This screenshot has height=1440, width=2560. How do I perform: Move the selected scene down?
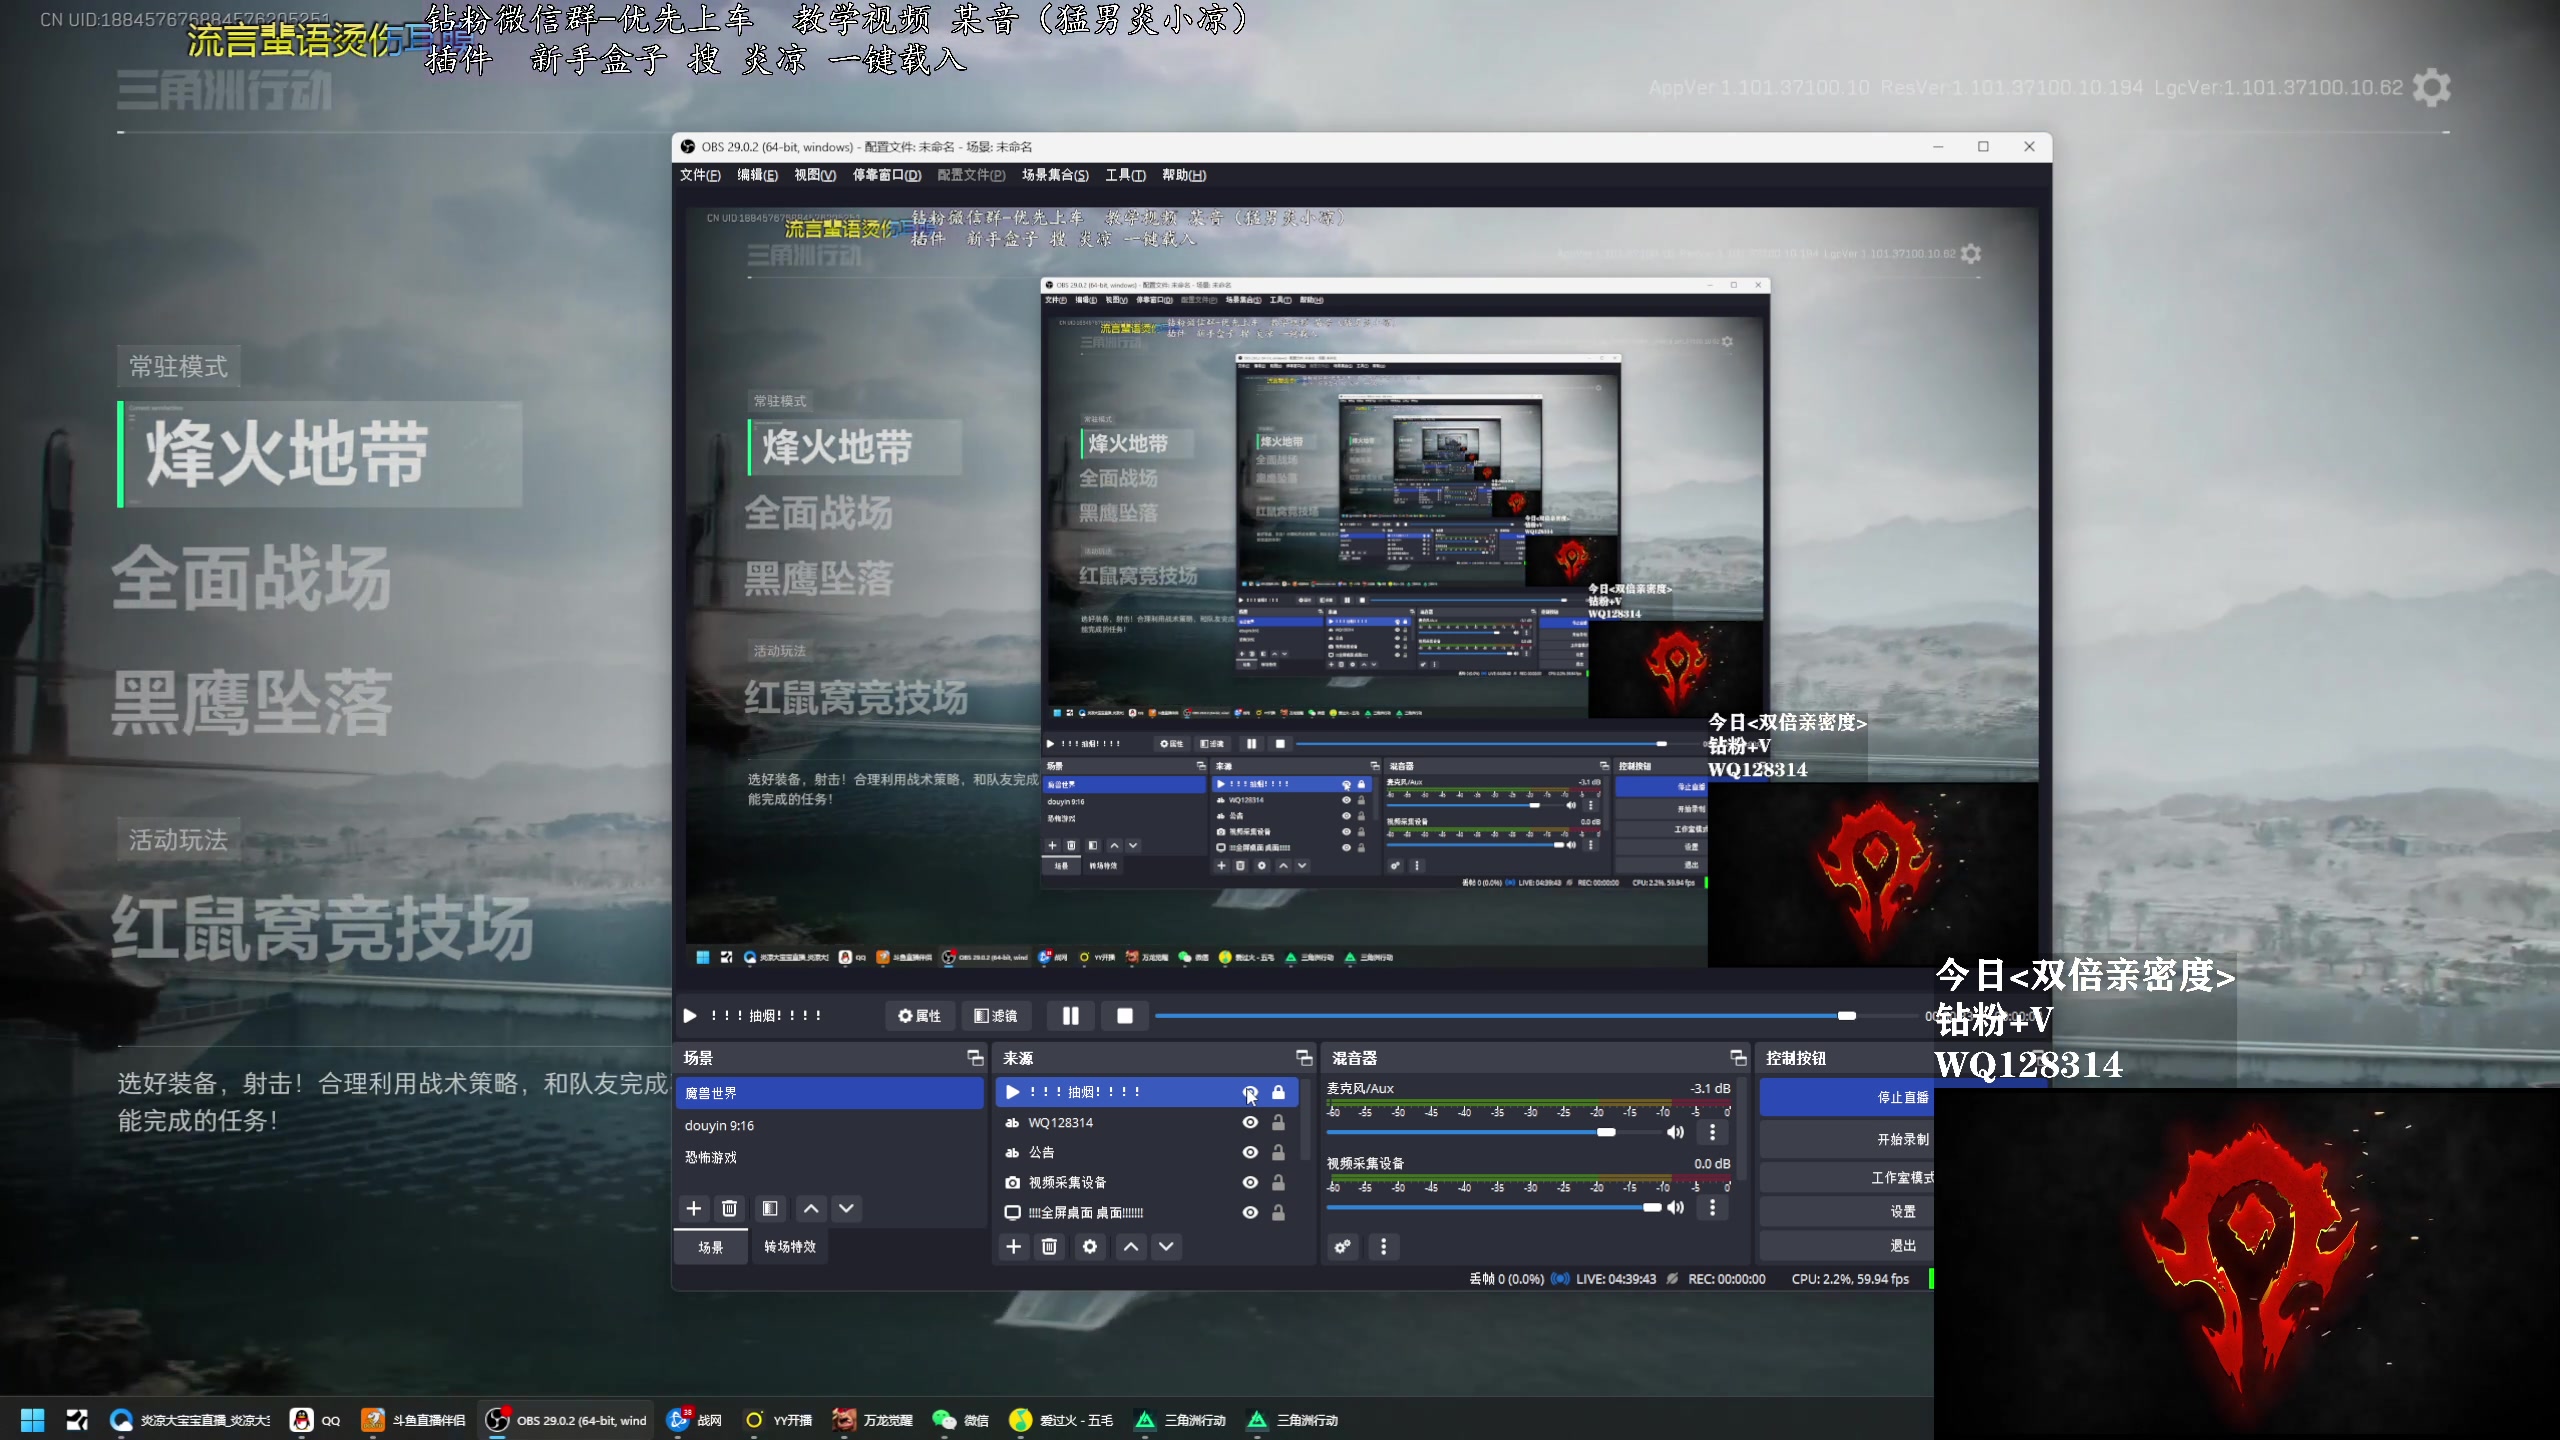pos(846,1208)
